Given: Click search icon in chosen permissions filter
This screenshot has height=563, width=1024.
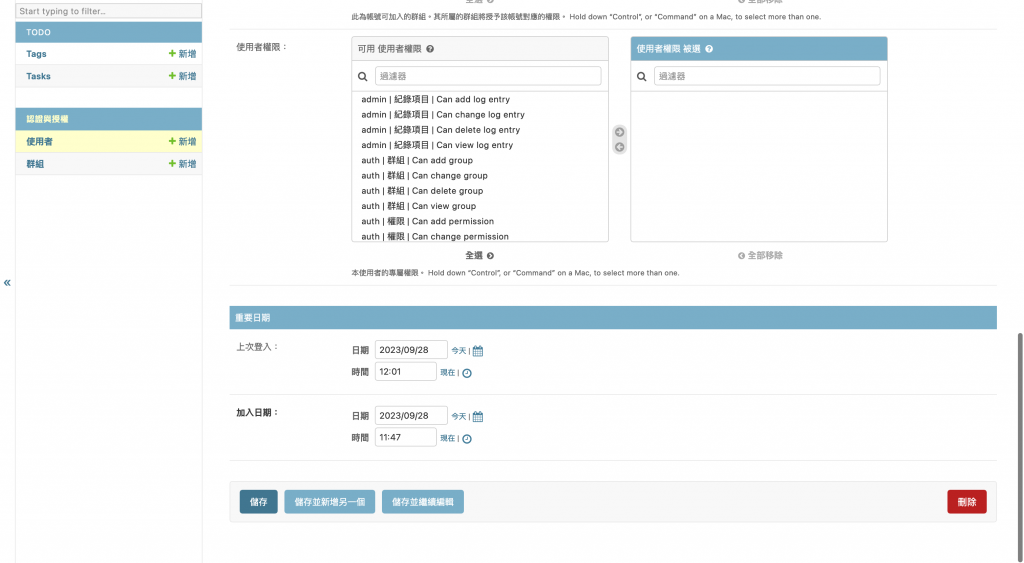Looking at the screenshot, I should coord(642,76).
